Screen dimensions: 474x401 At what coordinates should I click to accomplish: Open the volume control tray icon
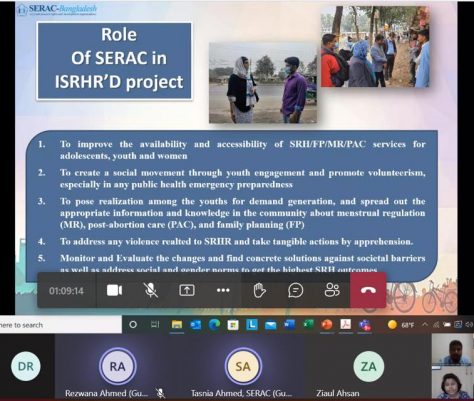pyautogui.click(x=469, y=324)
